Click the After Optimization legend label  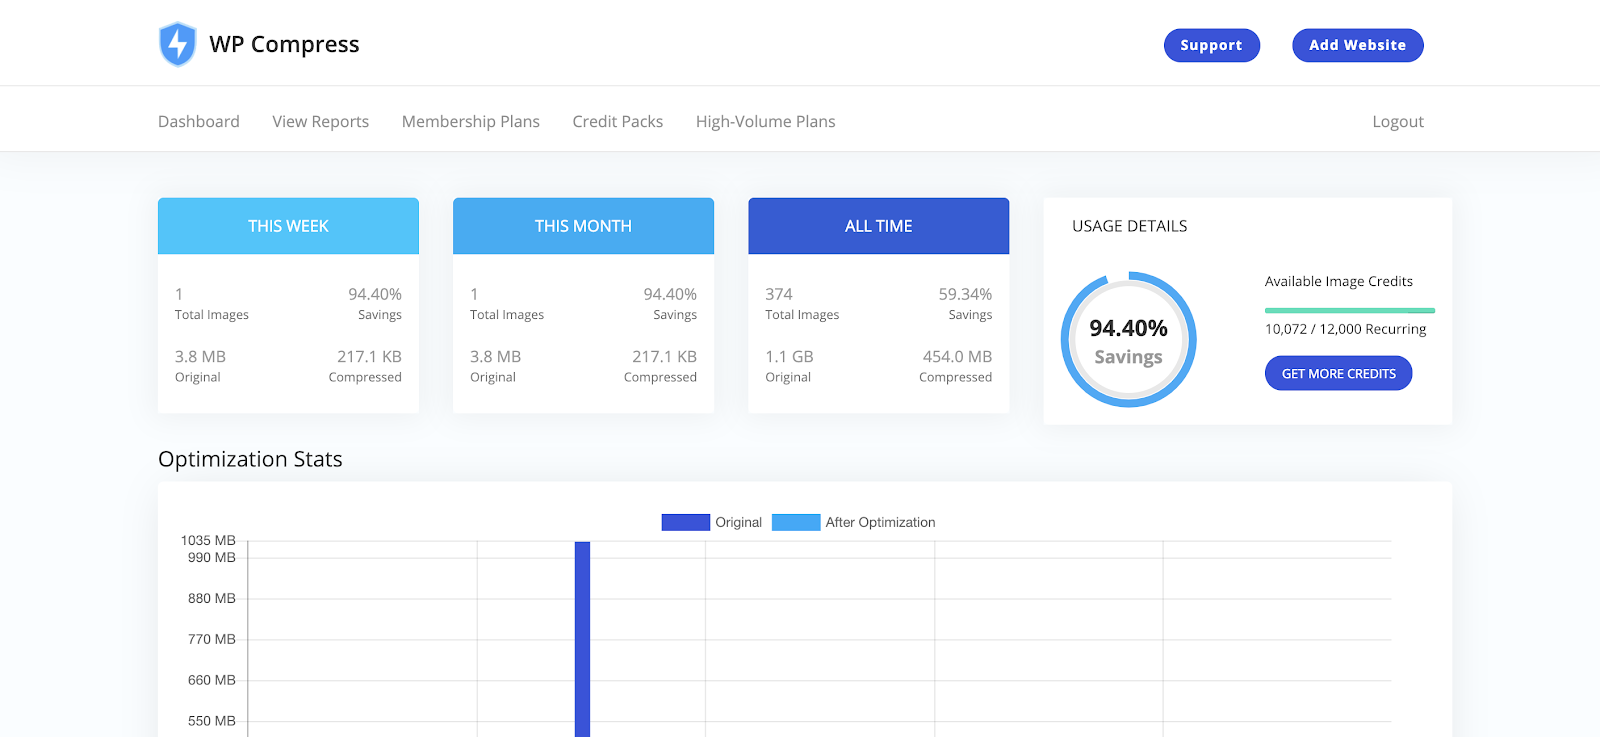[881, 522]
